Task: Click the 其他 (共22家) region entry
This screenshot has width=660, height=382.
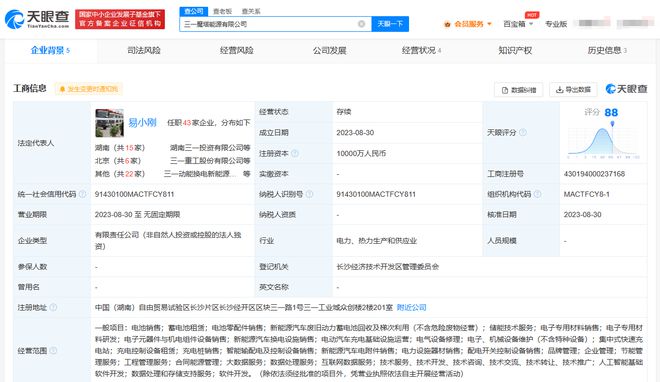Action: tap(120, 174)
